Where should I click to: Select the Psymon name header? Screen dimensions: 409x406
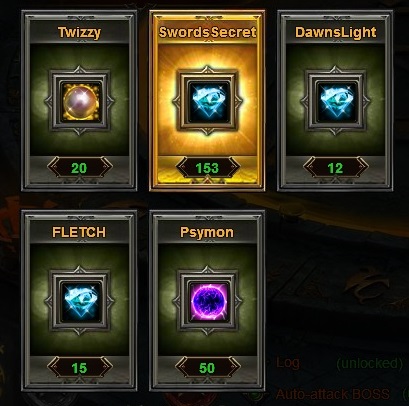pos(207,232)
